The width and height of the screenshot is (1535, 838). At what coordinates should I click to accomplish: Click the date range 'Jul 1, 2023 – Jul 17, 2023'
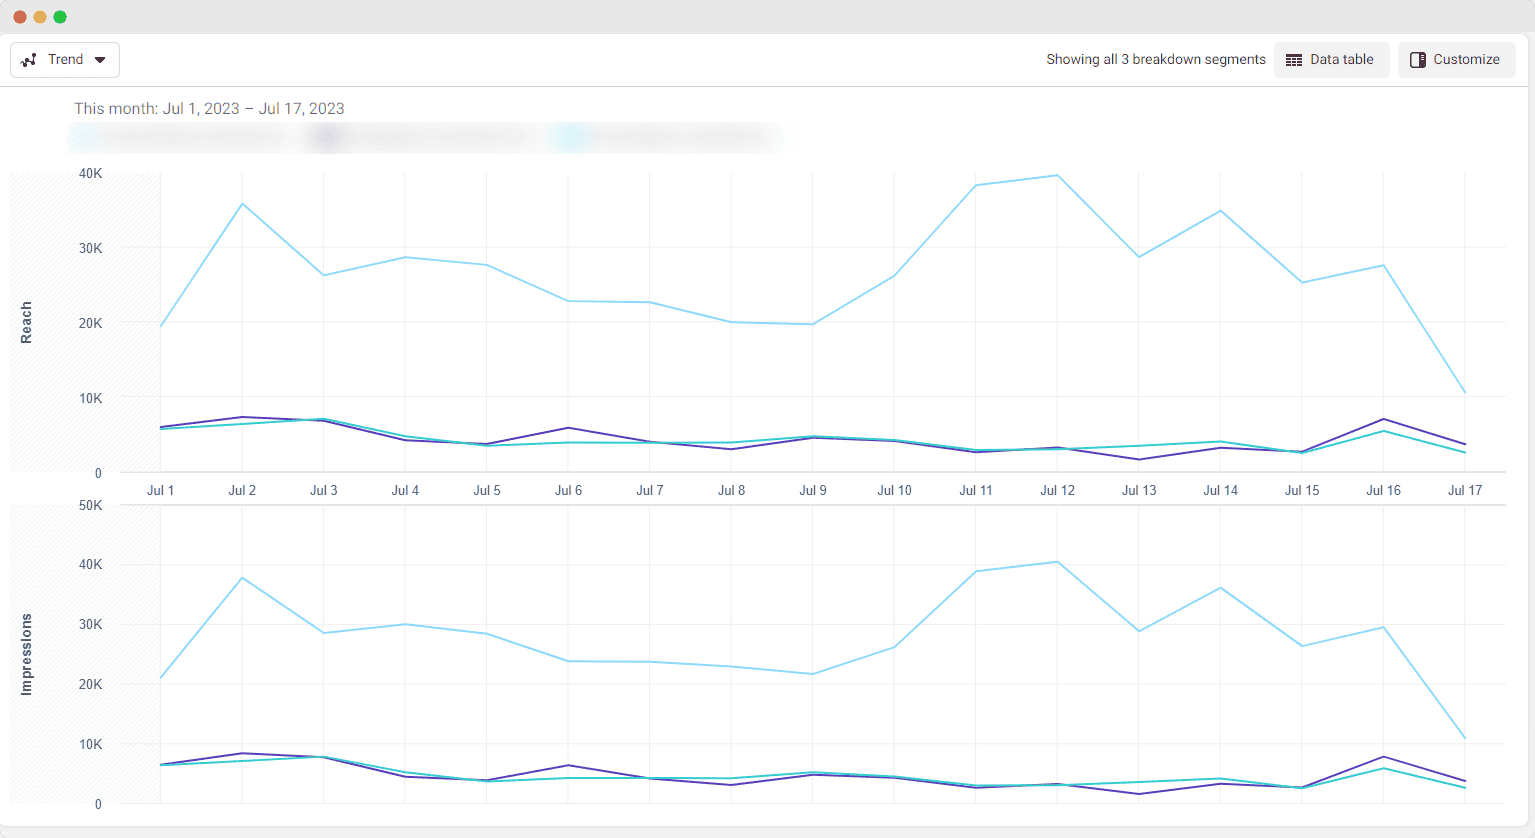(x=255, y=108)
